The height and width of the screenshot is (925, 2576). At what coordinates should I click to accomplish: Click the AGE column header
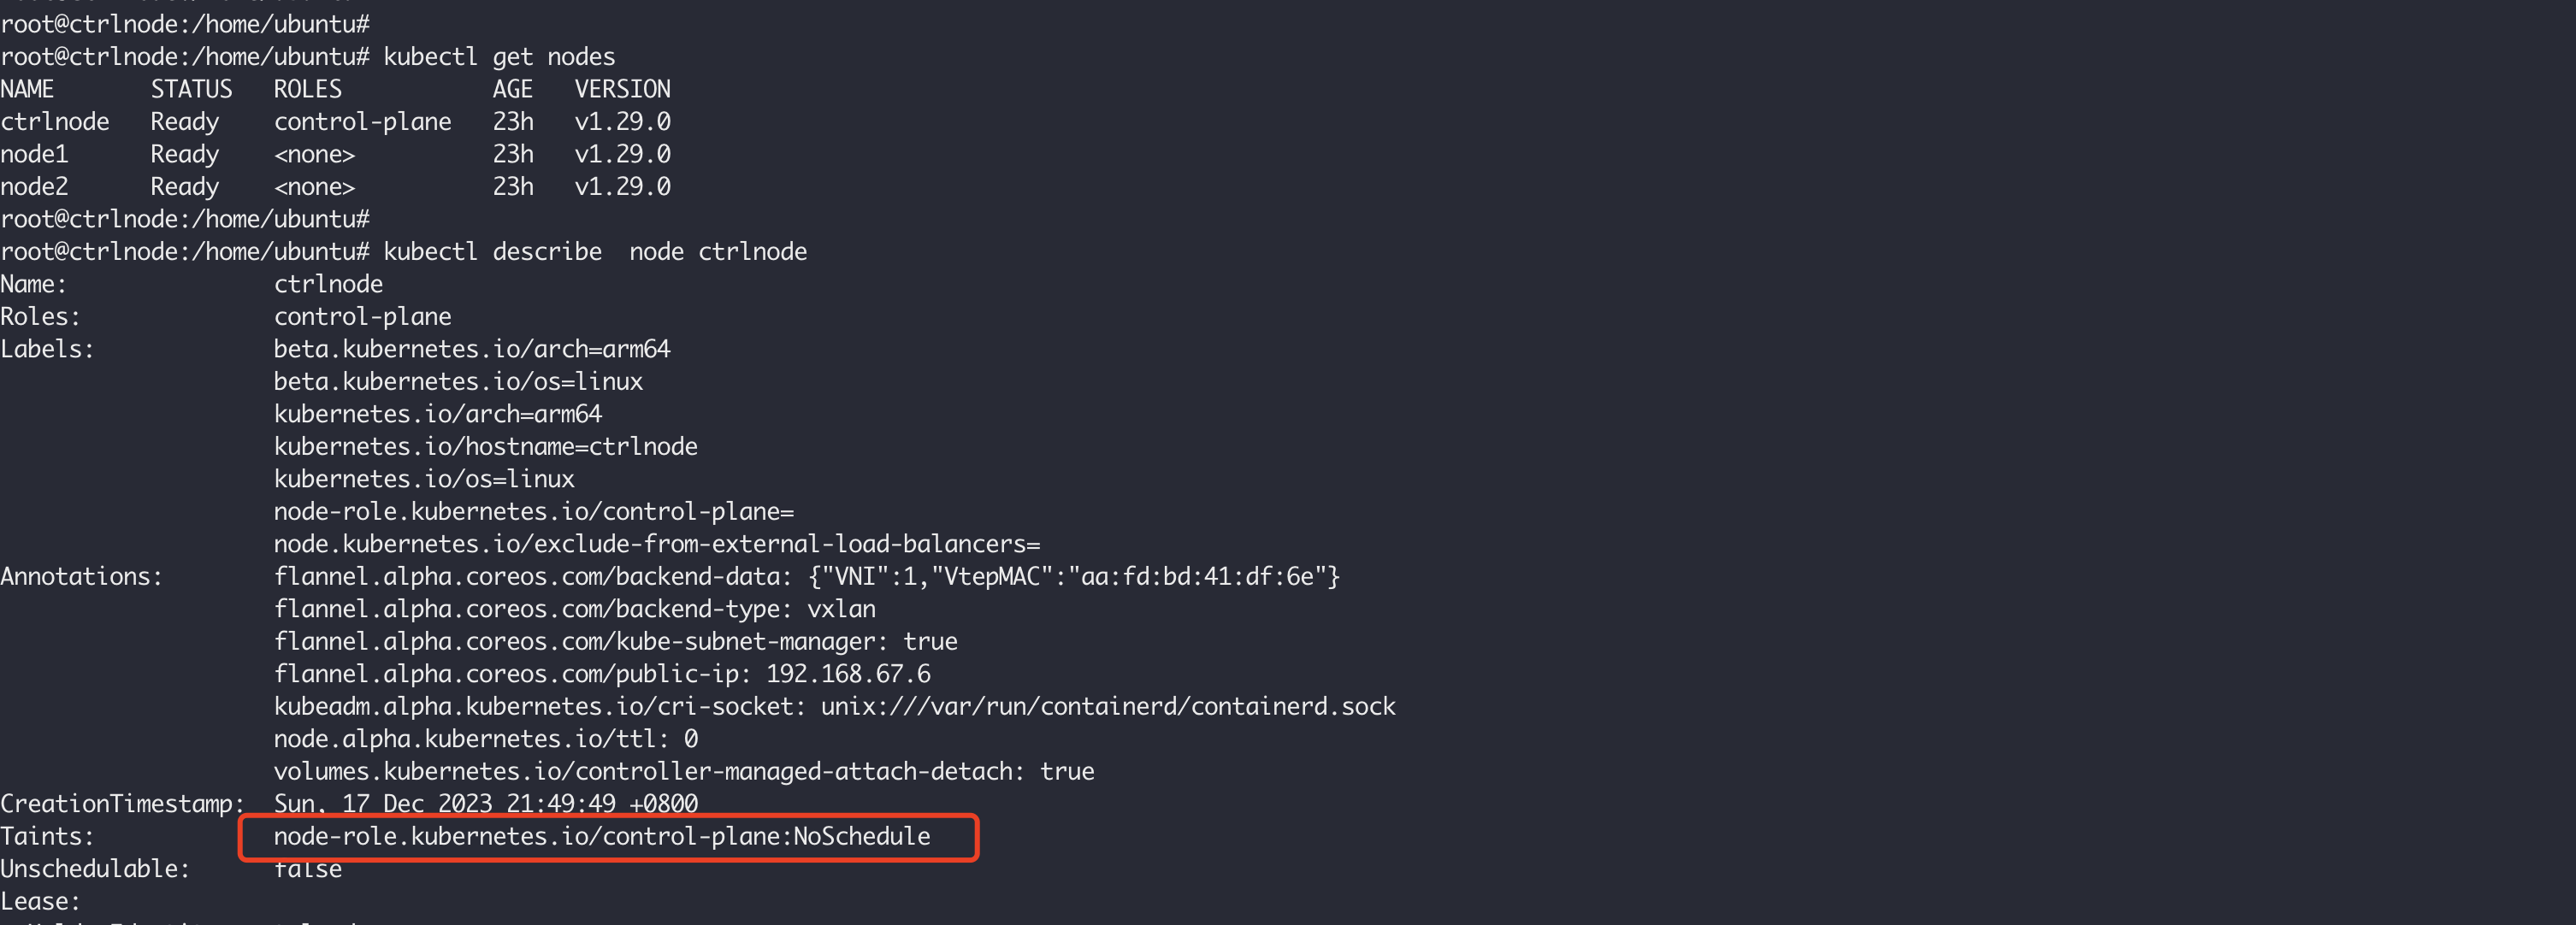[512, 89]
